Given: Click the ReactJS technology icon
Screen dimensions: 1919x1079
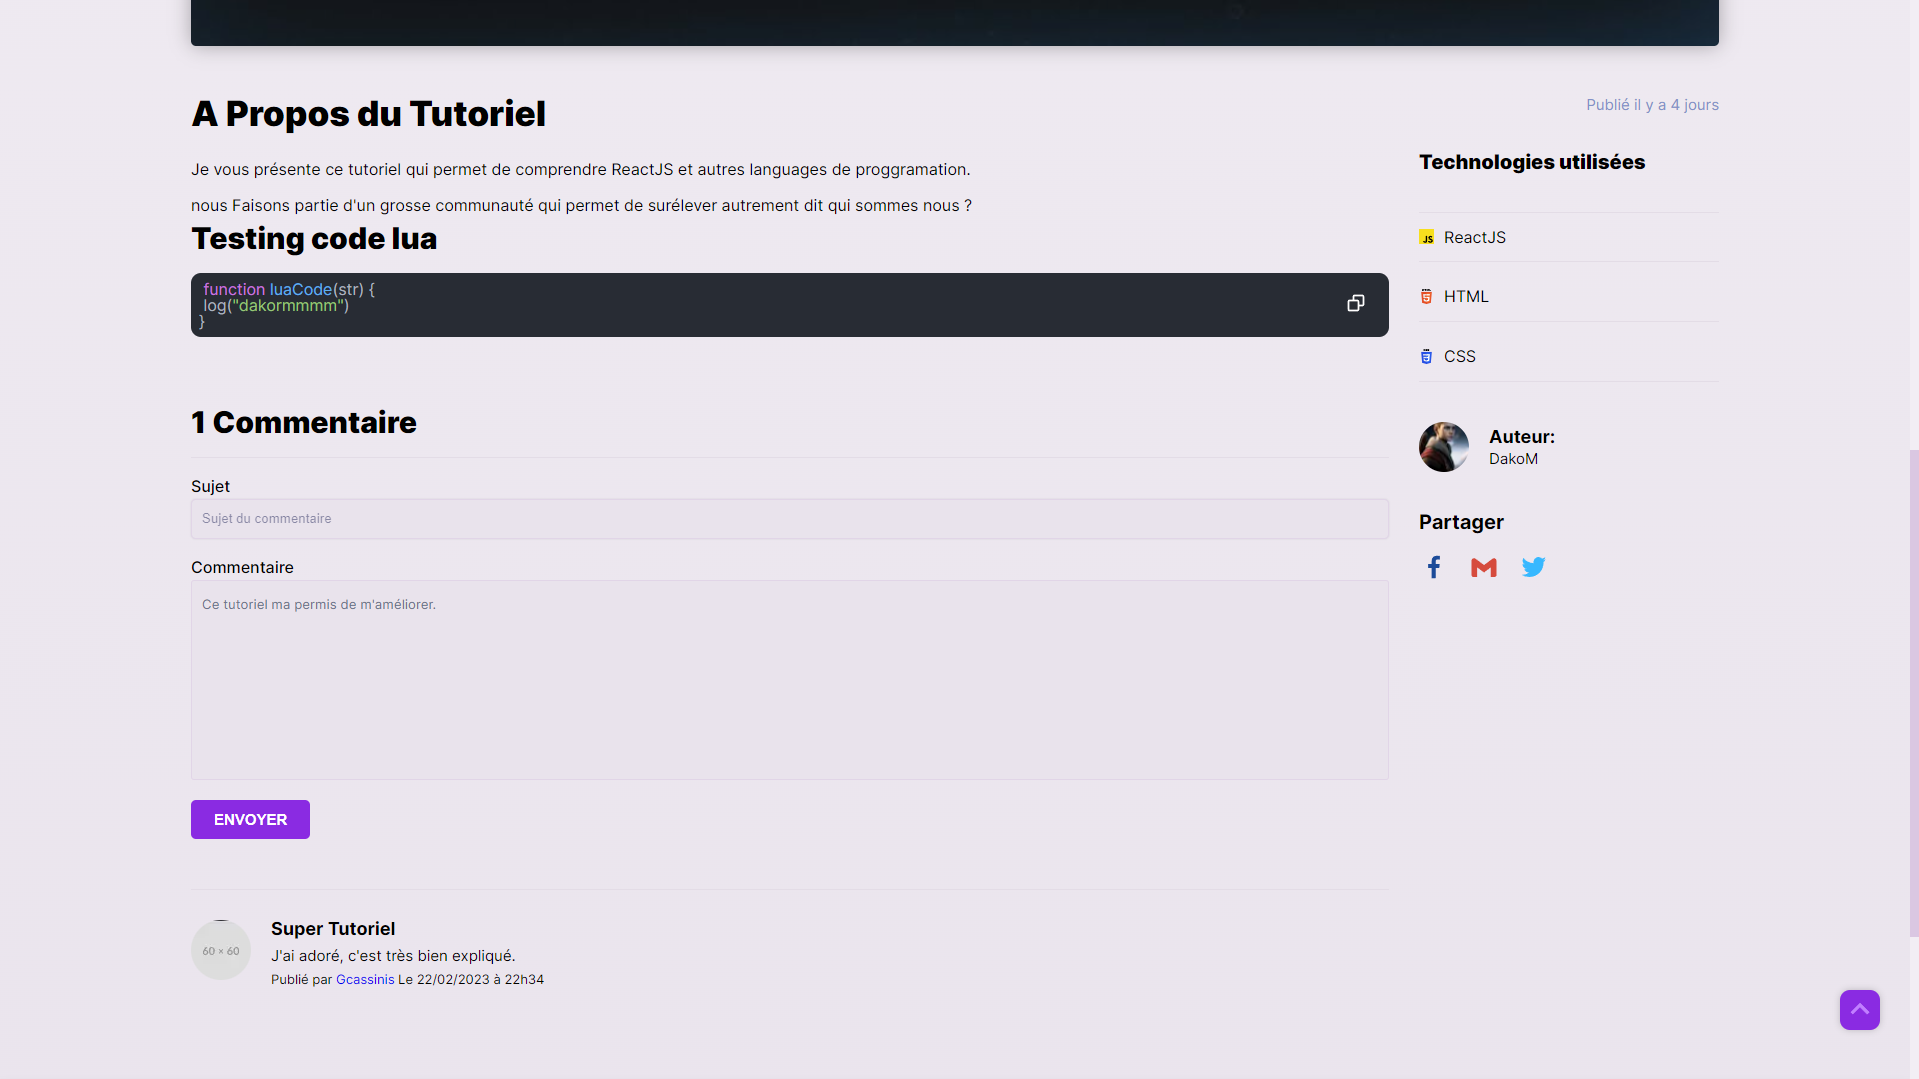Looking at the screenshot, I should [x=1427, y=238].
